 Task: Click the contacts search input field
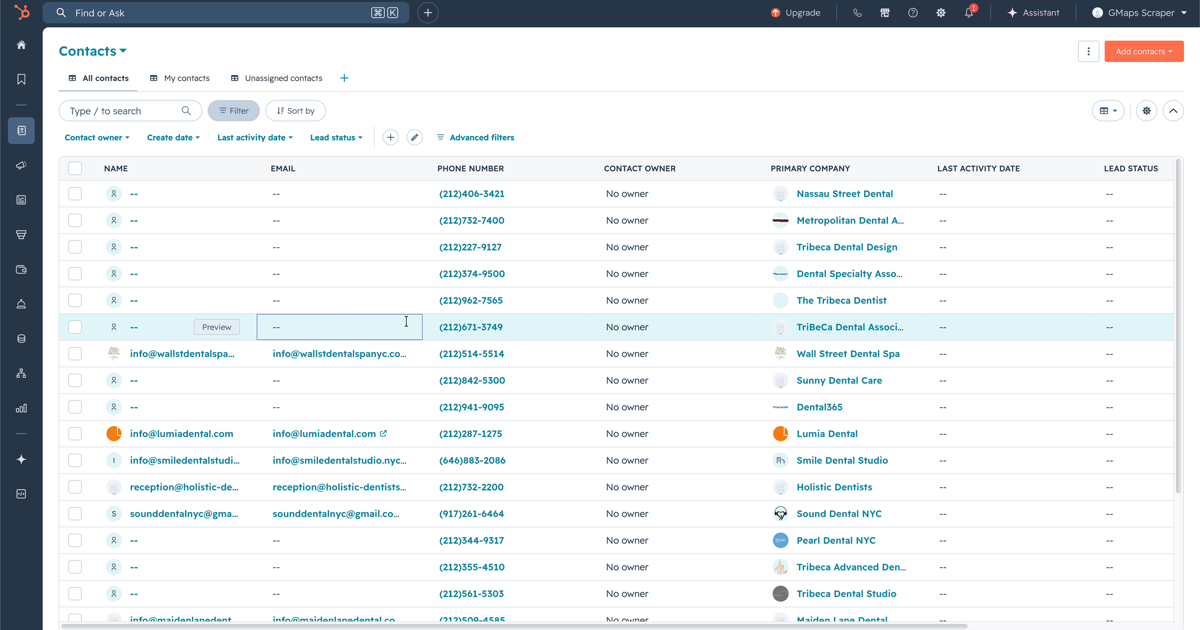click(x=130, y=111)
